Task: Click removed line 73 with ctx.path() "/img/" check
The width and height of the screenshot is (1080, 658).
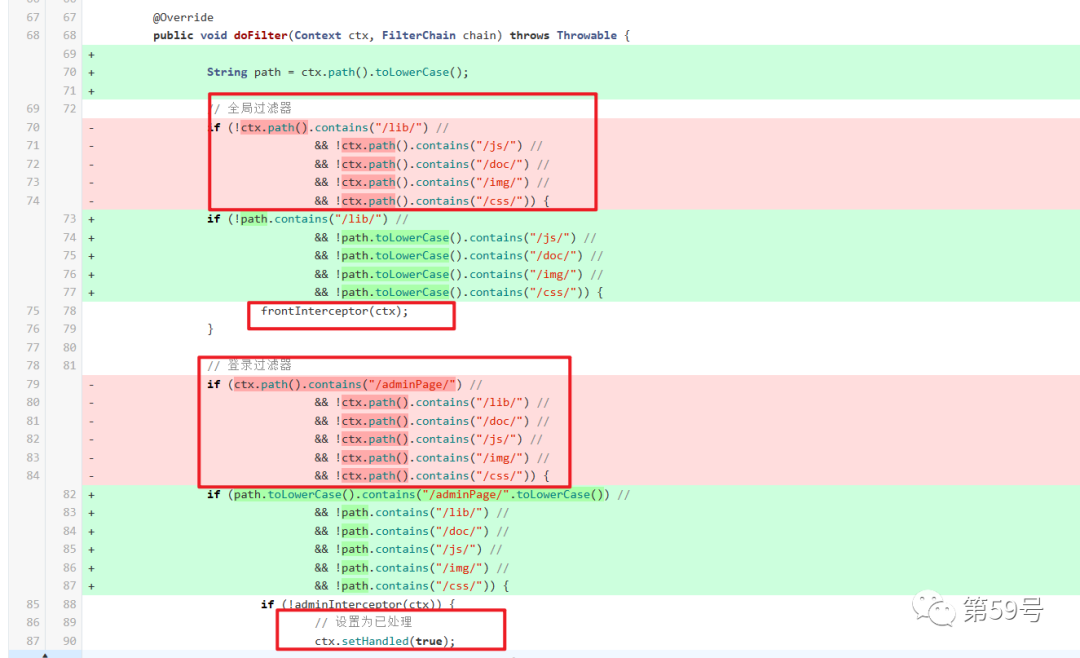Action: 432,182
